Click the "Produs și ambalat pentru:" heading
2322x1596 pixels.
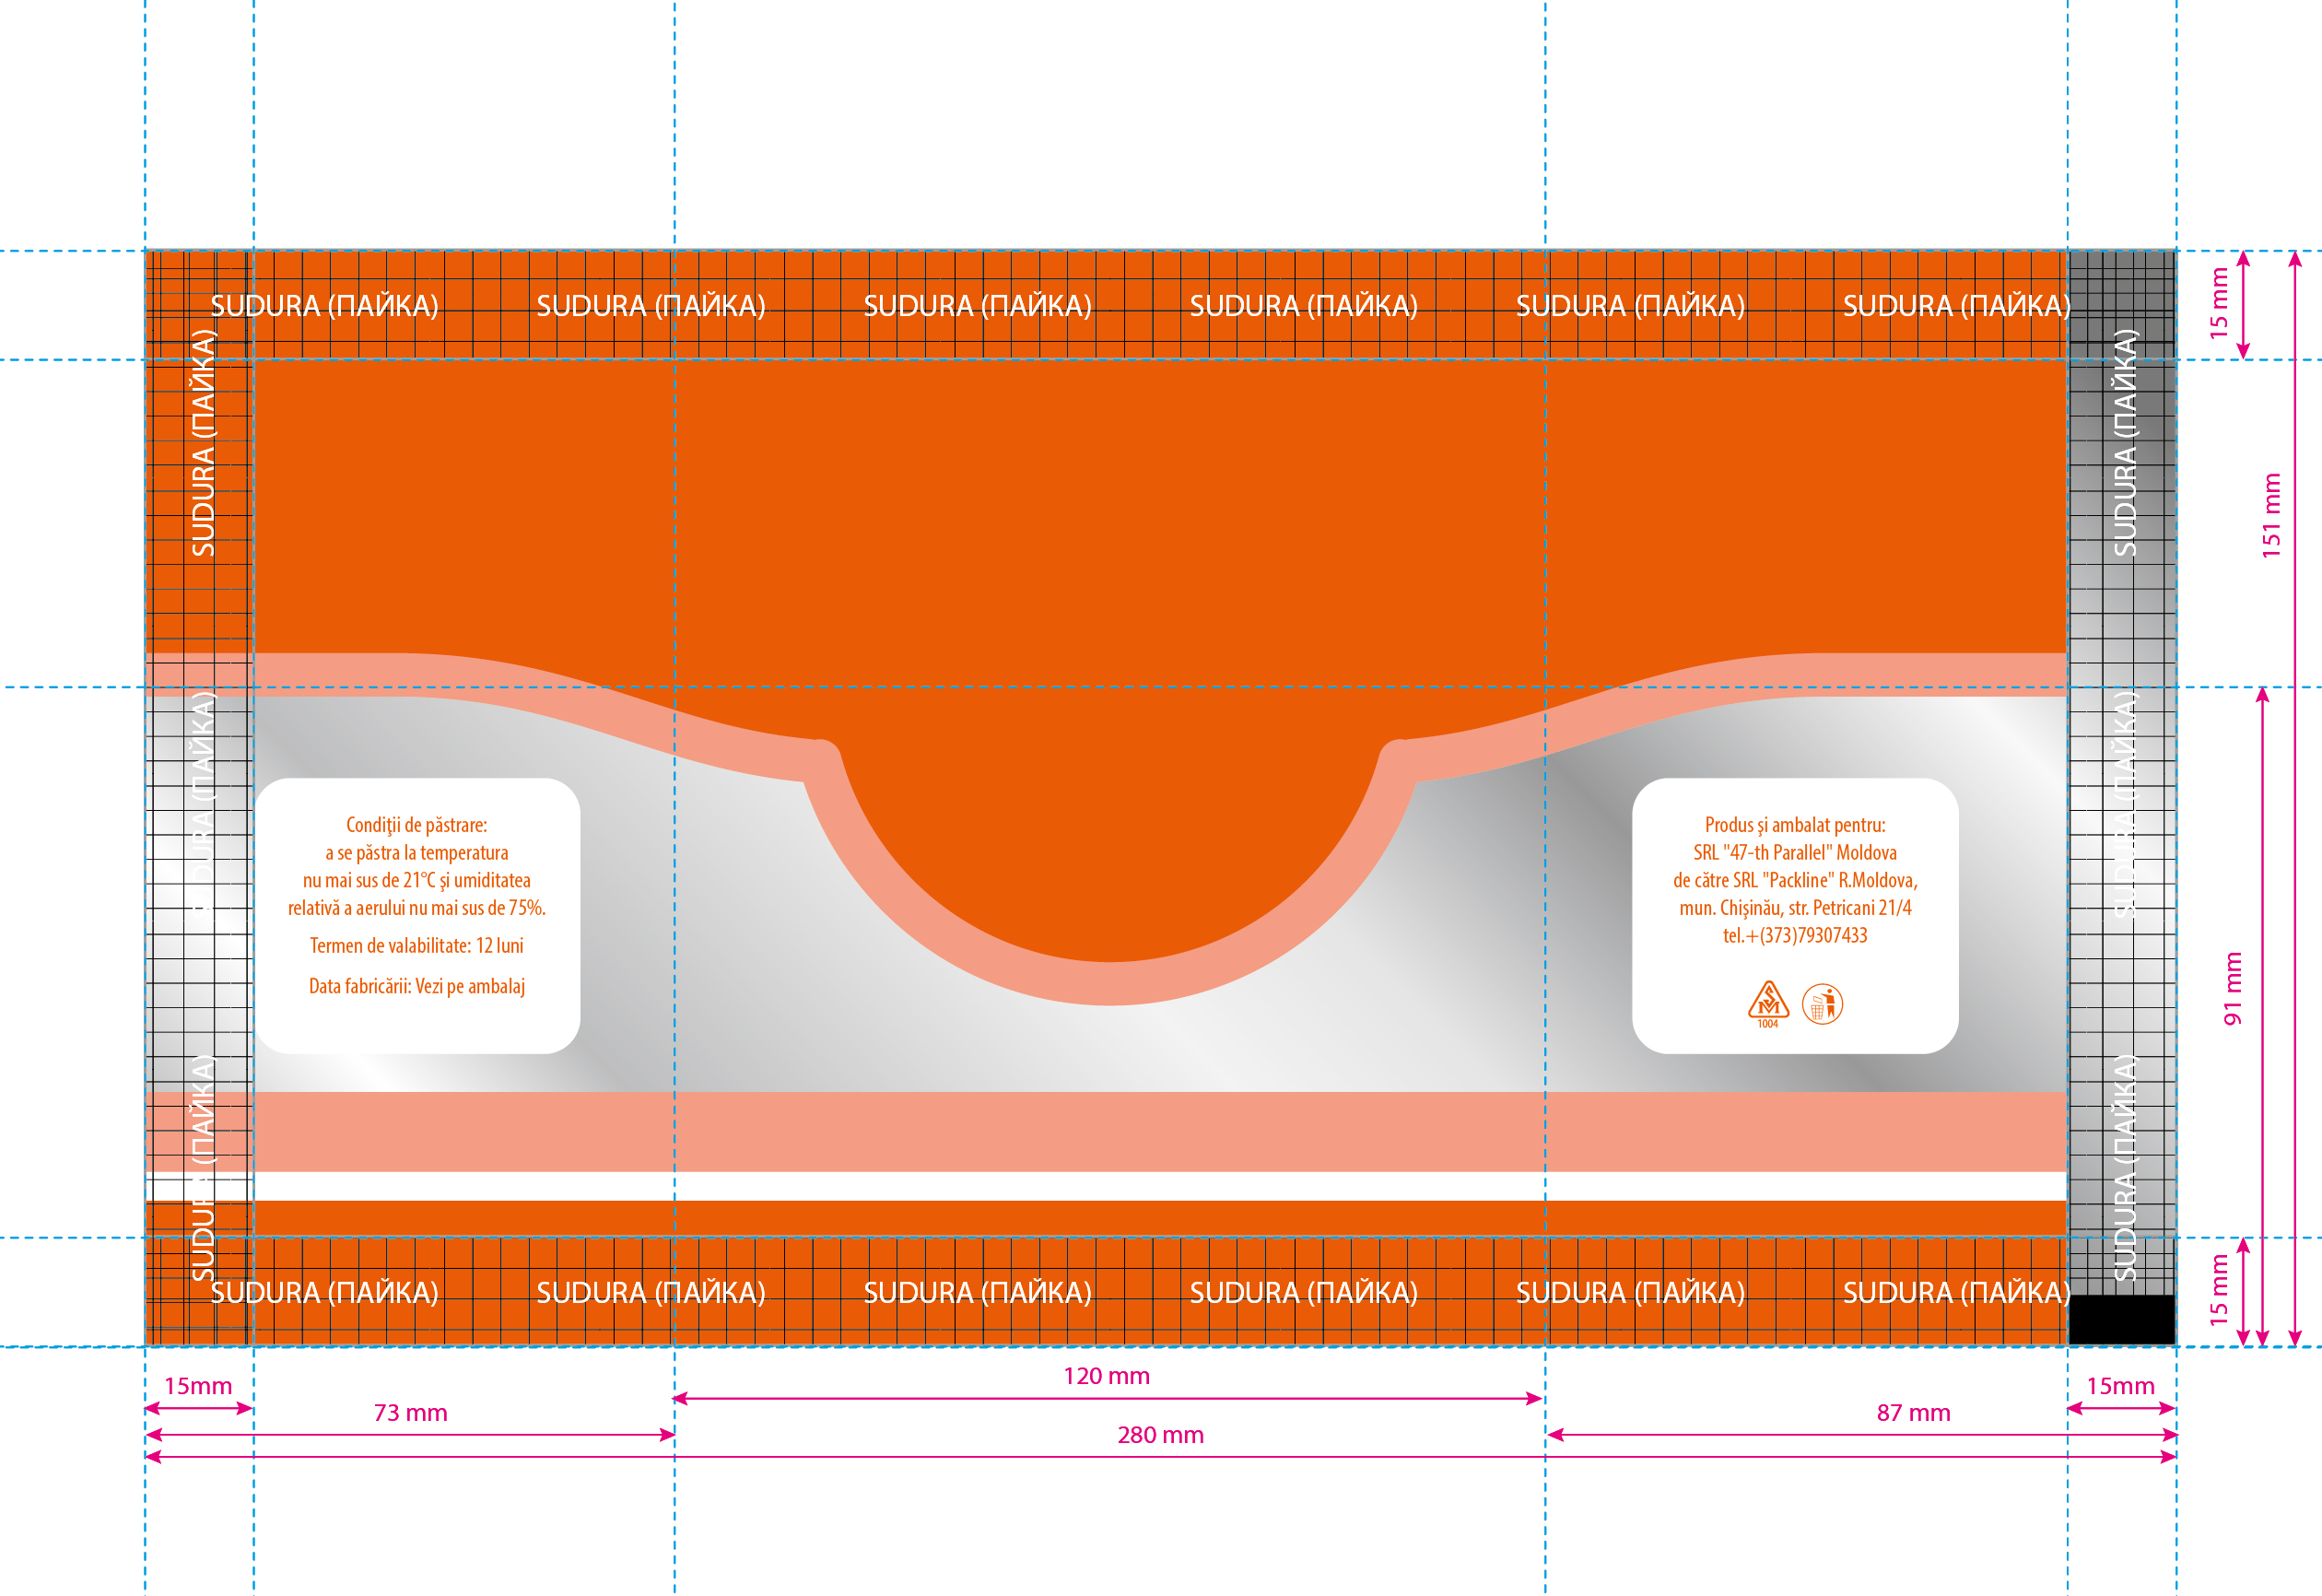coord(1795,825)
